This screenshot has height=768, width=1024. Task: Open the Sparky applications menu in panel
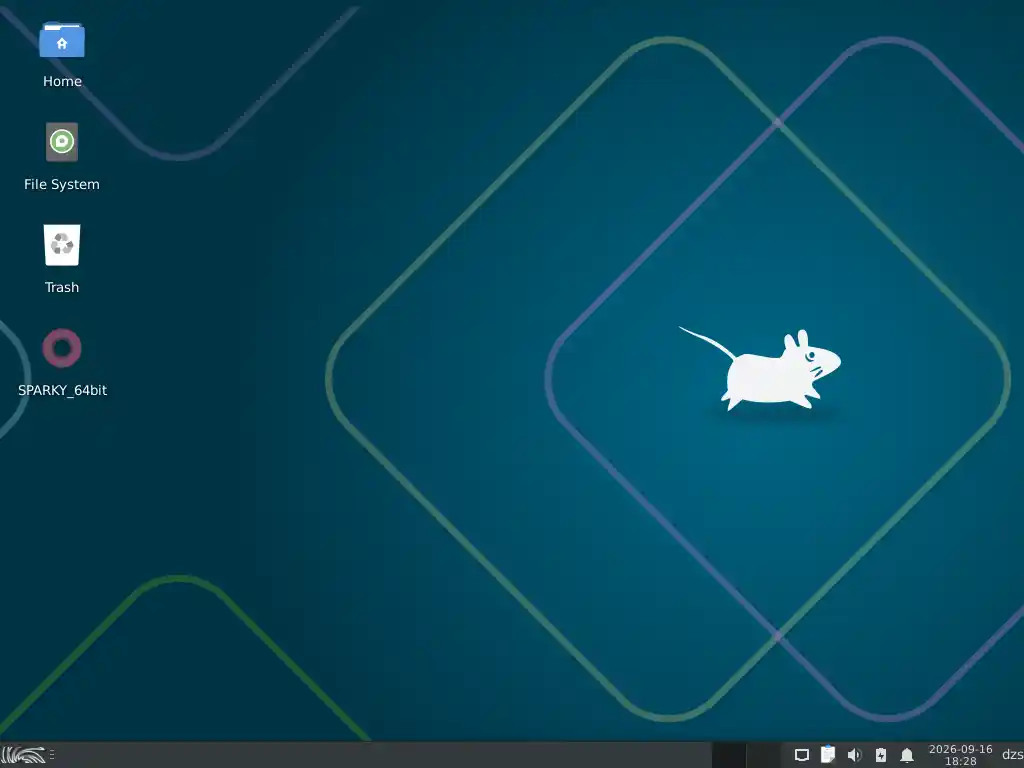point(24,756)
